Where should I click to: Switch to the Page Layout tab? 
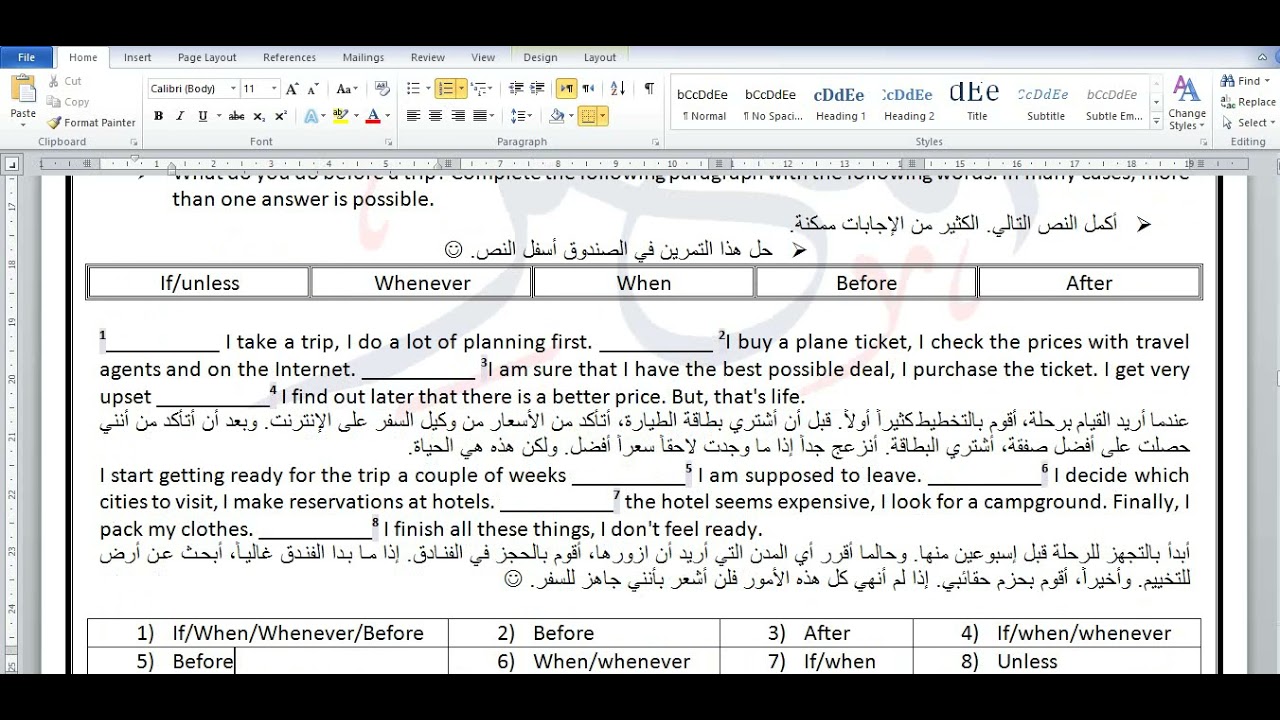coord(207,57)
